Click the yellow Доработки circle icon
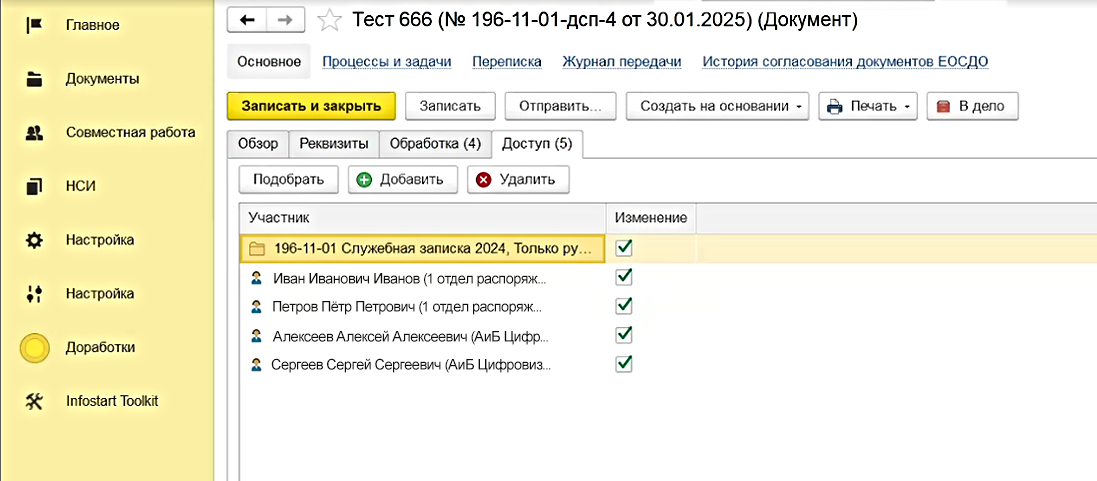The width and height of the screenshot is (1097, 481). point(35,348)
